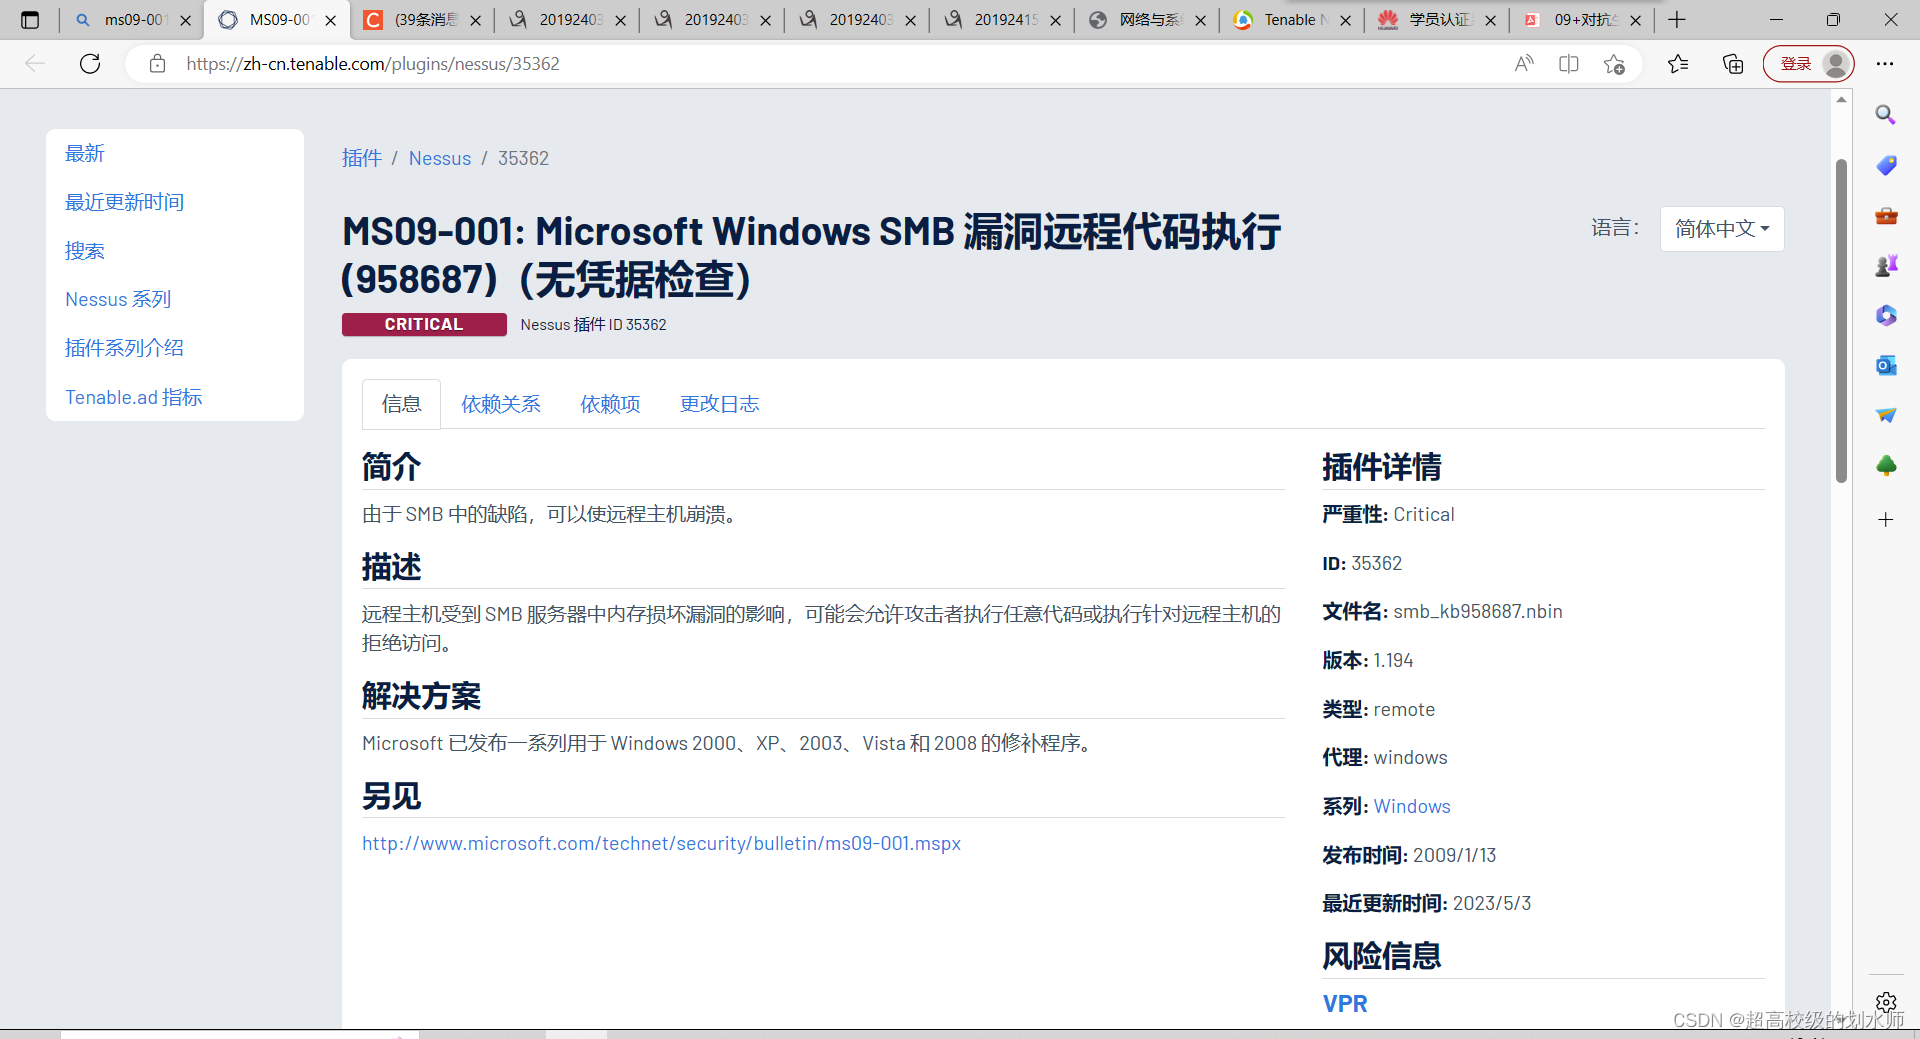Activate the read aloud icon
1920x1039 pixels.
(x=1524, y=64)
